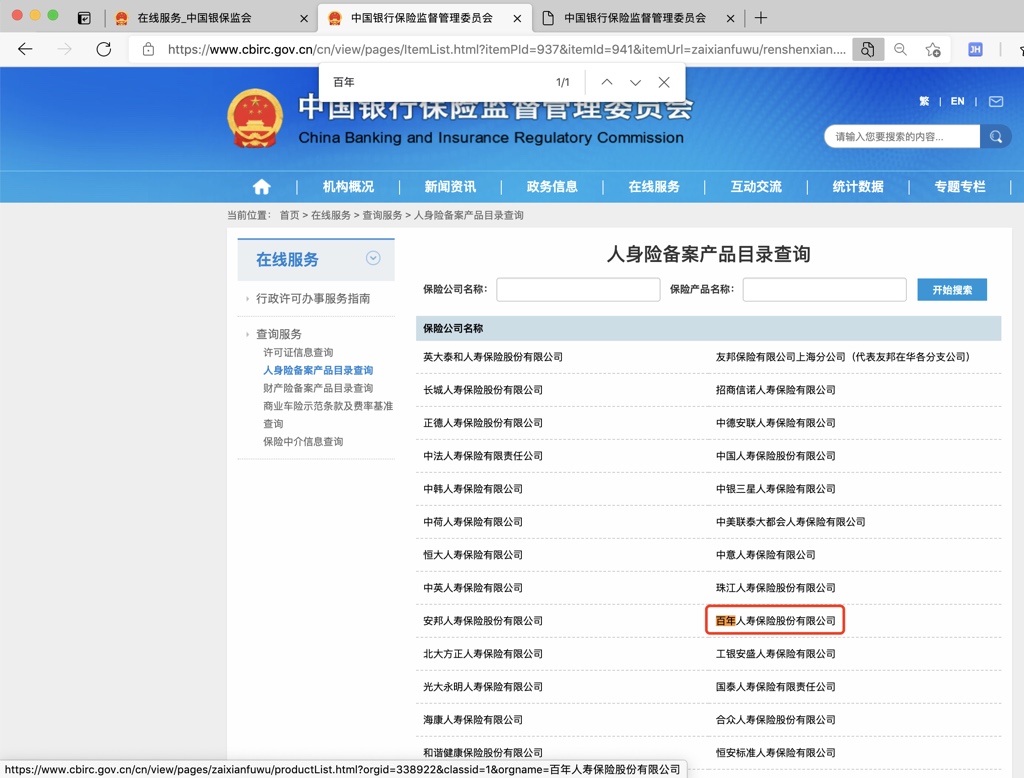Screen dimensions: 1024x778
Task: Switch to English with the EN link
Action: pos(957,101)
